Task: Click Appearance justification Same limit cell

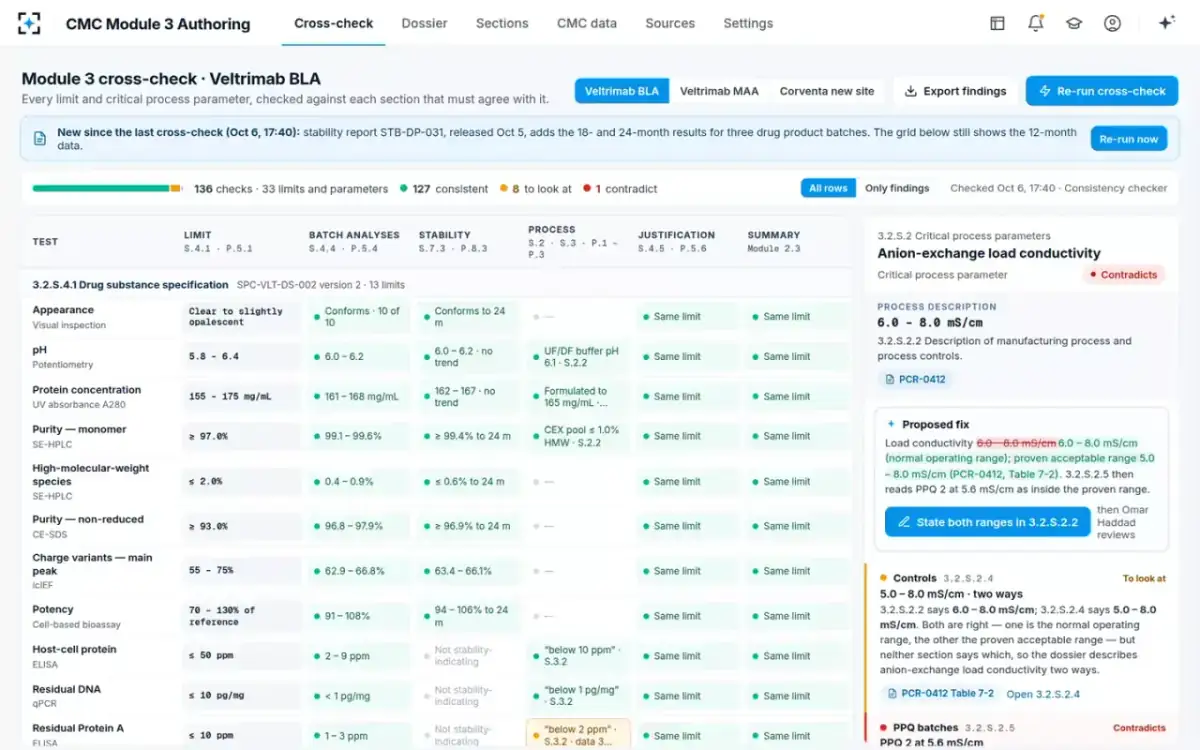Action: click(689, 316)
